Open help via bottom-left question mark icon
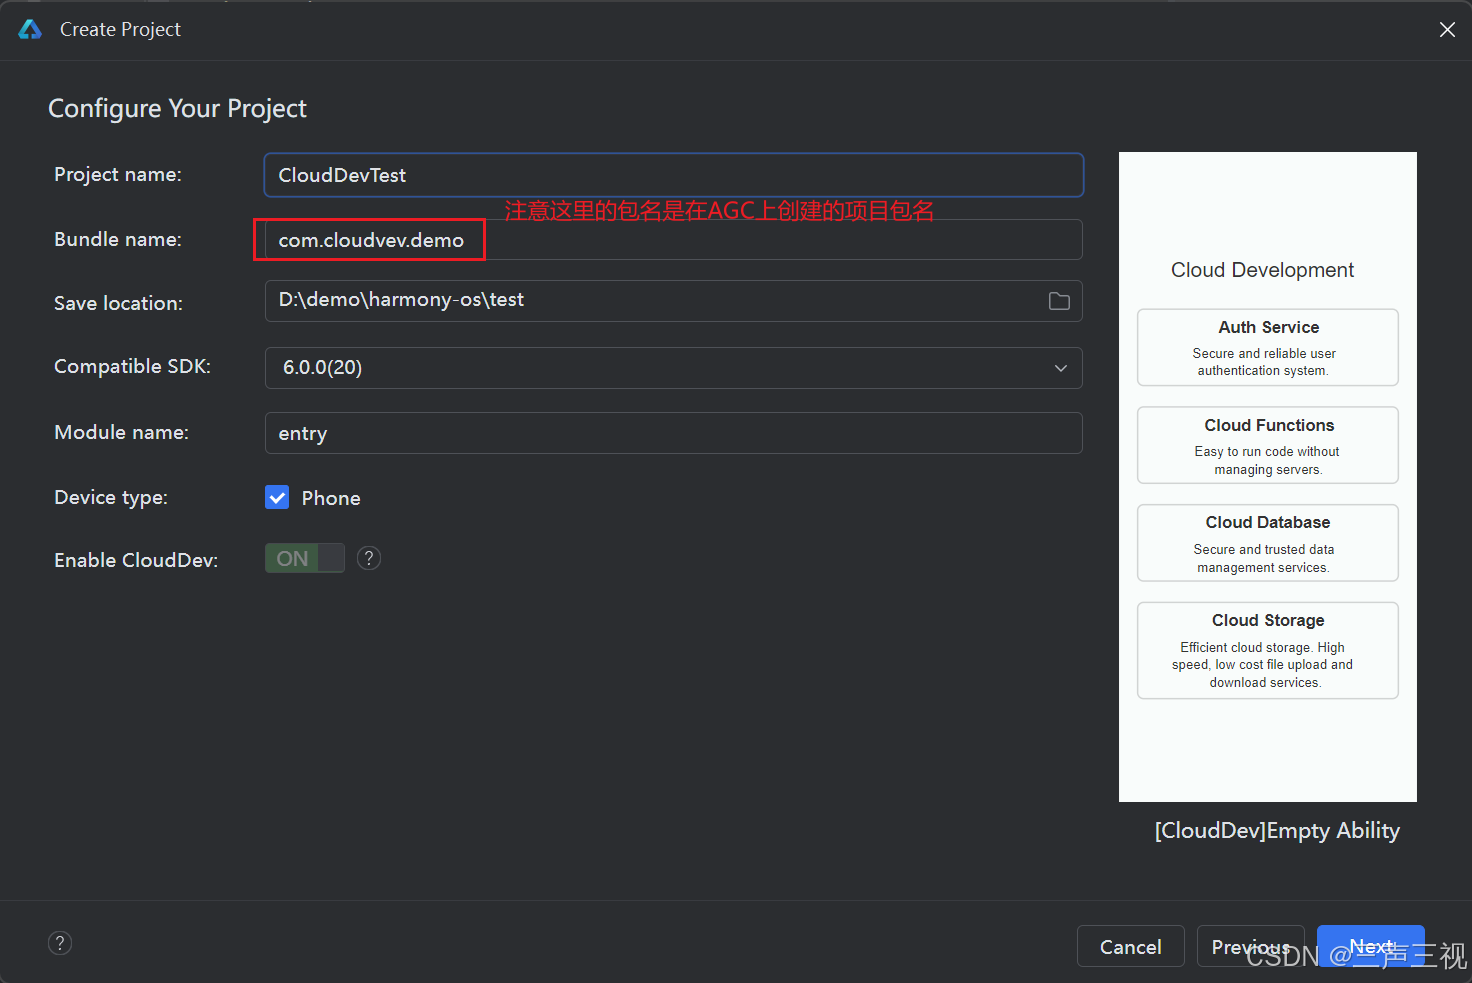Viewport: 1472px width, 983px height. coord(60,943)
